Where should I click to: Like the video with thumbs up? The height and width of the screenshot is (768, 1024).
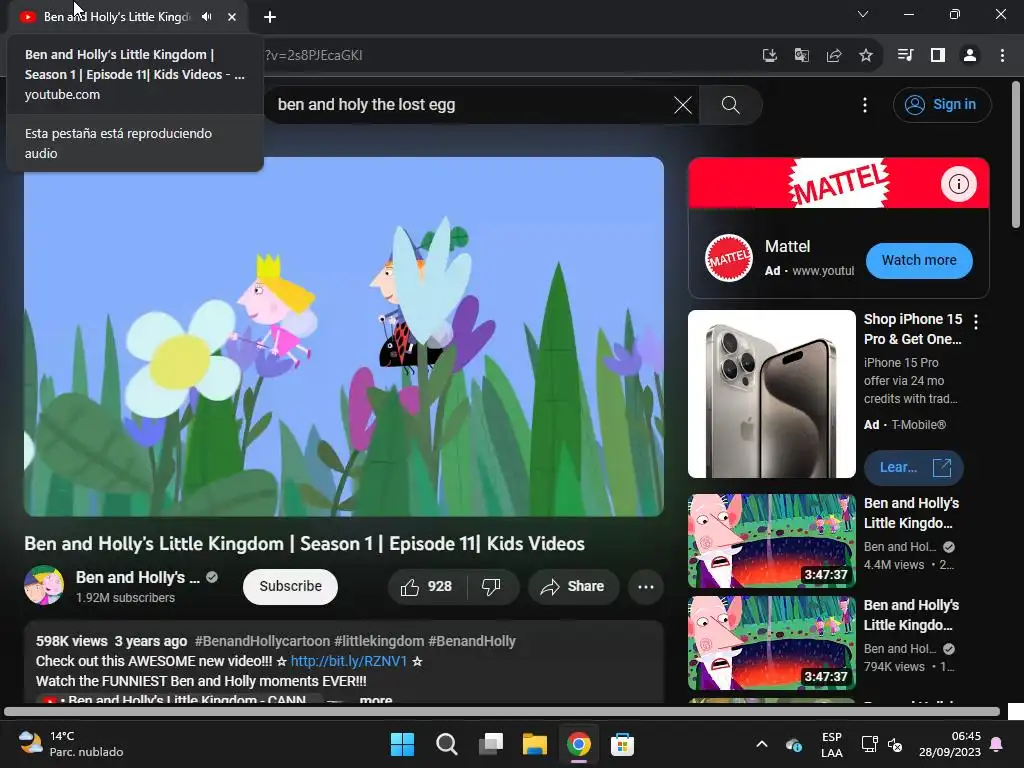click(427, 586)
